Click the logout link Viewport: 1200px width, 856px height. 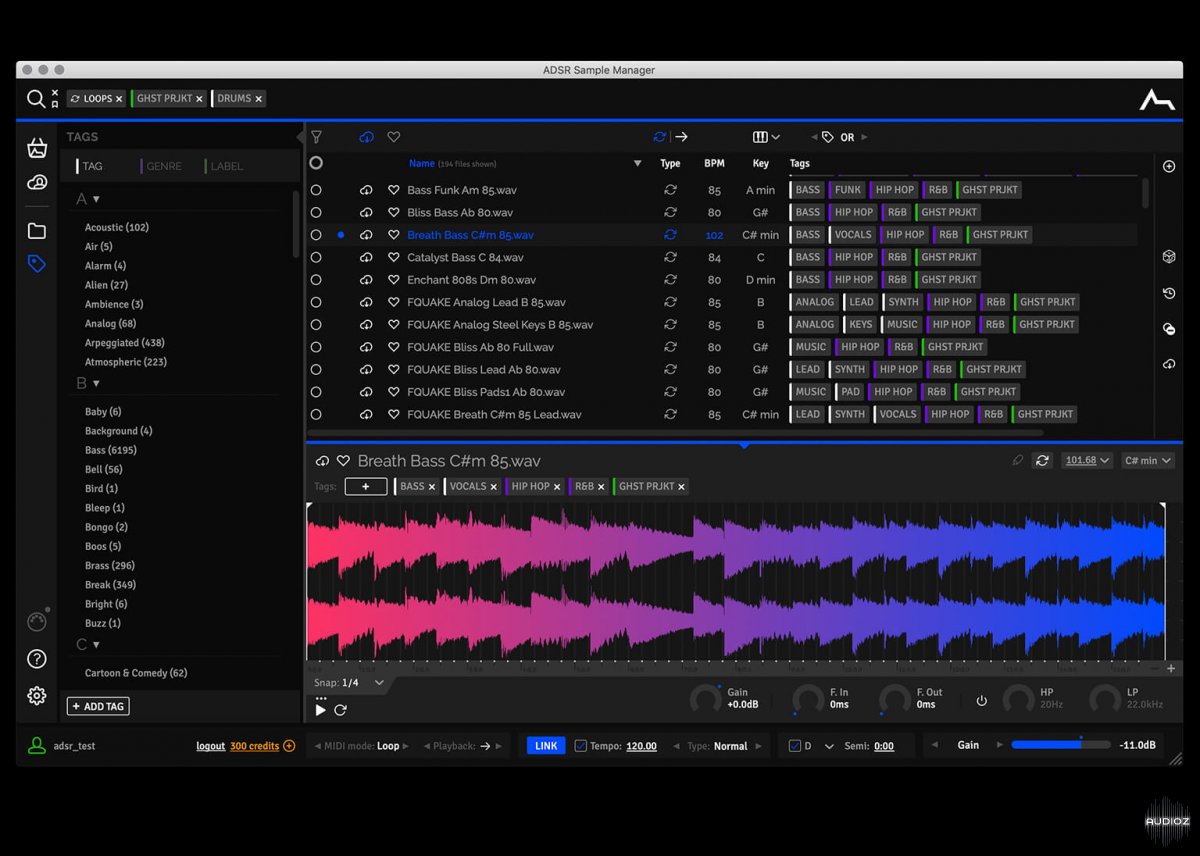(x=211, y=746)
